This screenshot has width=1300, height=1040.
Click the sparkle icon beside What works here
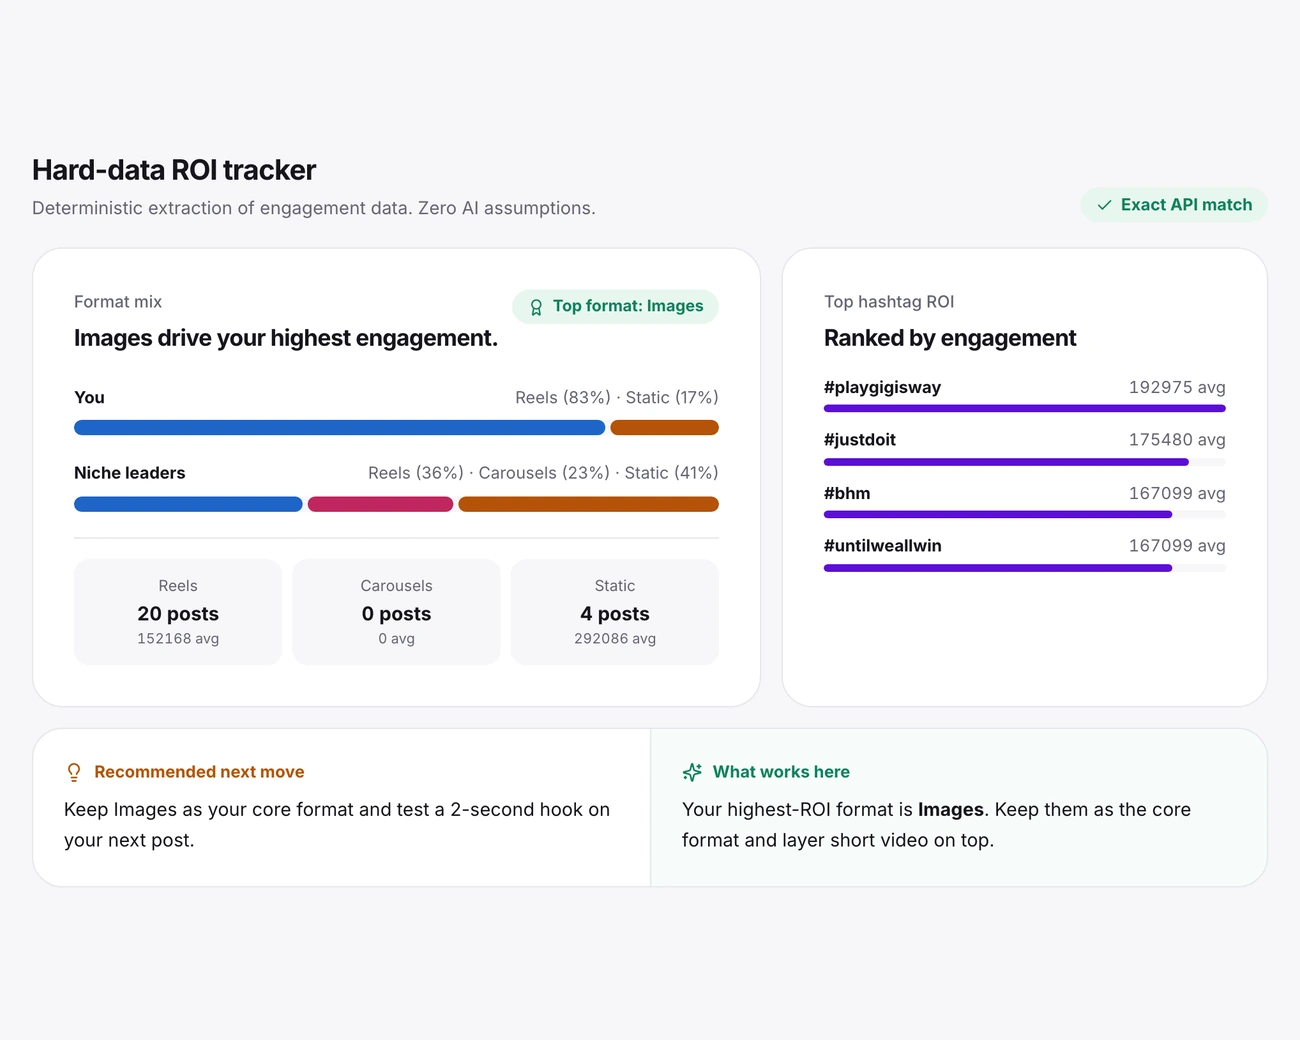(x=692, y=772)
